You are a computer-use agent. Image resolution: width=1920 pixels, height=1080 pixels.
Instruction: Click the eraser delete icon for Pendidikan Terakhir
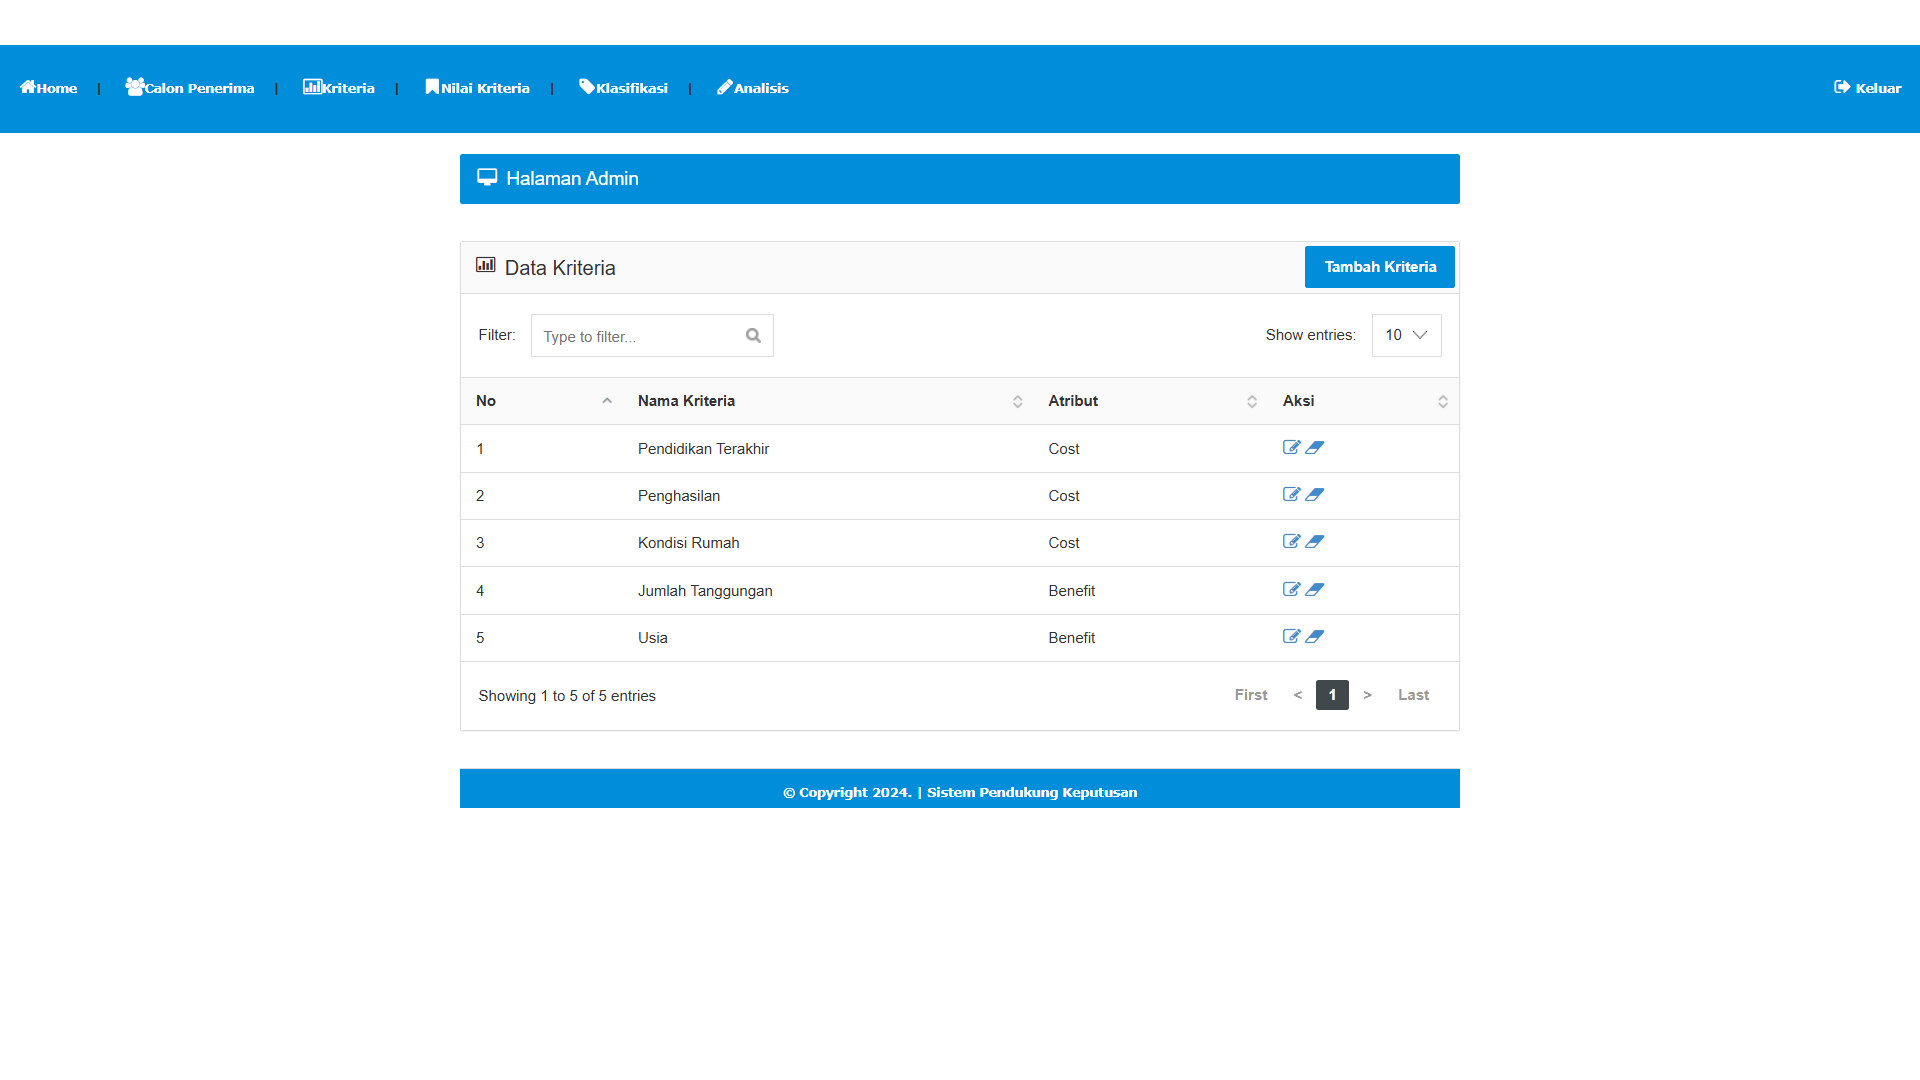click(x=1315, y=448)
